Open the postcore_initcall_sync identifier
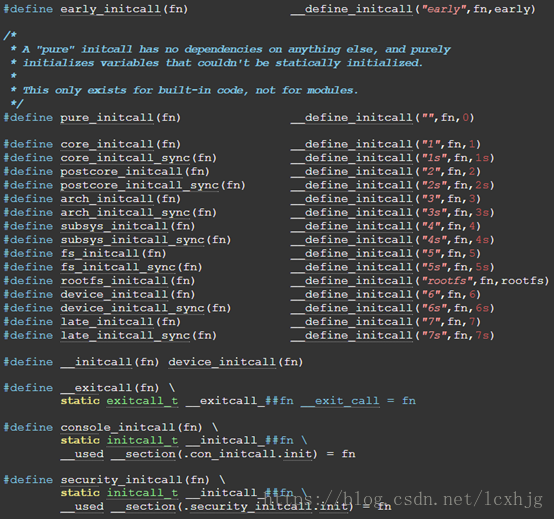 click(140, 185)
